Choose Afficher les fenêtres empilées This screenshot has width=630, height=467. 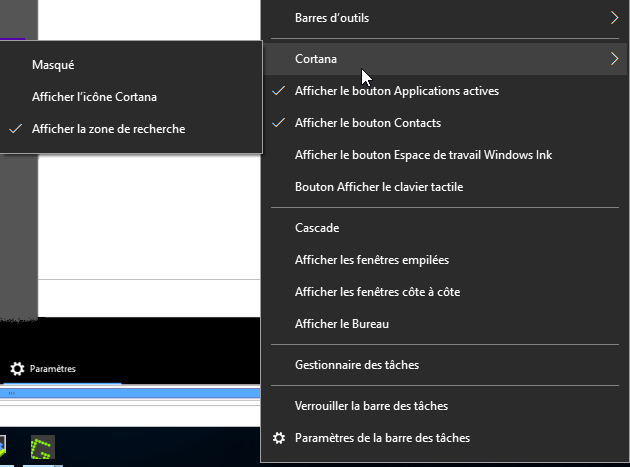(371, 260)
